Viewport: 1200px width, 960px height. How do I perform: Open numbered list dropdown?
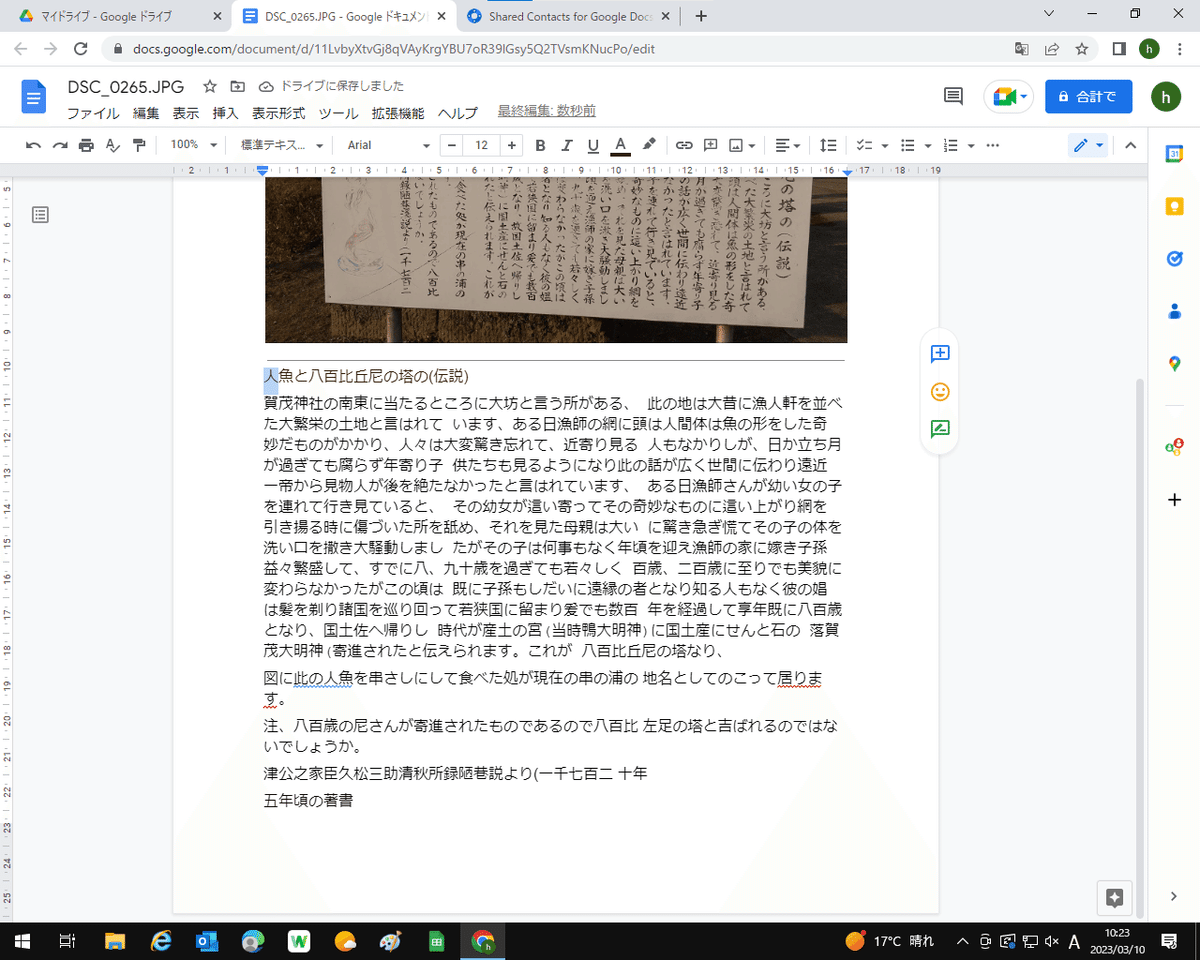958,145
